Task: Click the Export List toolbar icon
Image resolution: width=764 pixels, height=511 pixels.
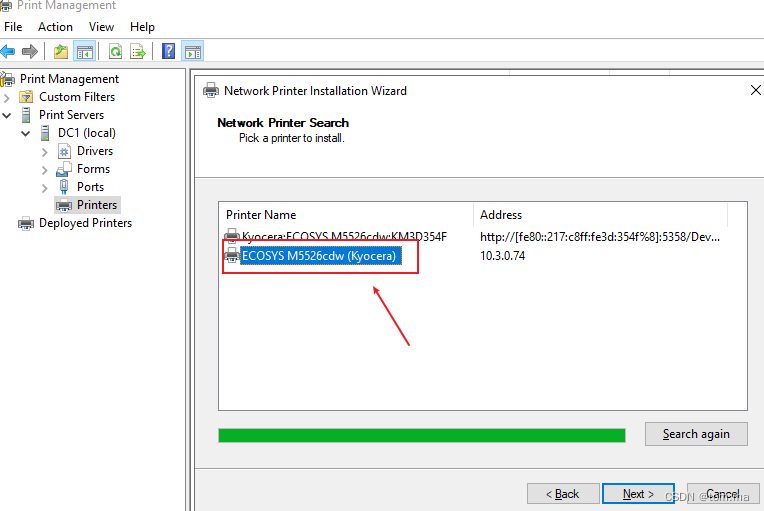Action: point(138,51)
